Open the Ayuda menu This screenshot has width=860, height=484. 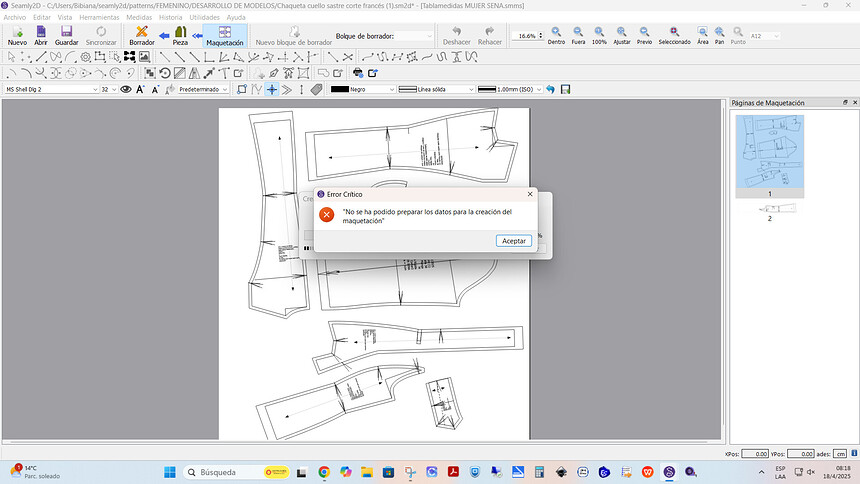(236, 18)
